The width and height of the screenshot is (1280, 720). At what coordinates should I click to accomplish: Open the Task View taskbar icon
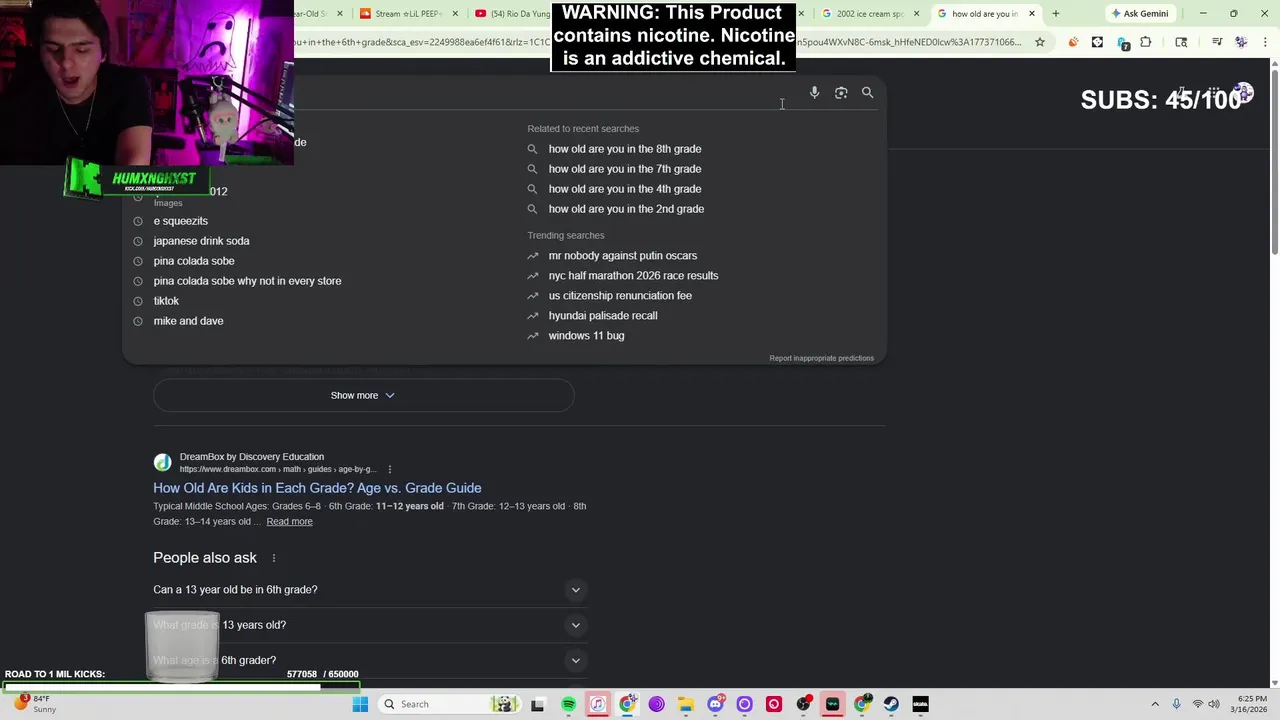pos(537,704)
